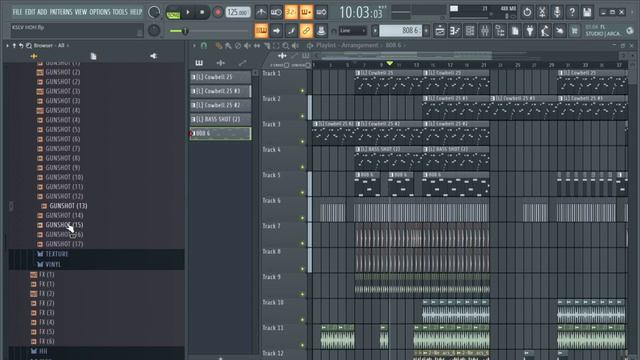Select the 808 6 pattern in picker
640x360 pixels.
tap(220, 133)
